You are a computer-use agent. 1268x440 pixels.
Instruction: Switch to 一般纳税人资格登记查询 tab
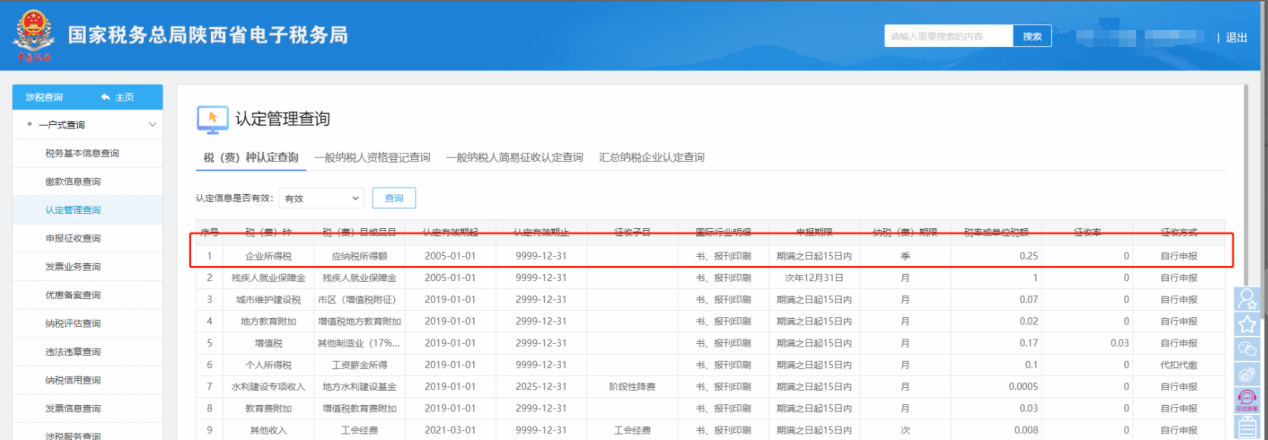click(371, 158)
